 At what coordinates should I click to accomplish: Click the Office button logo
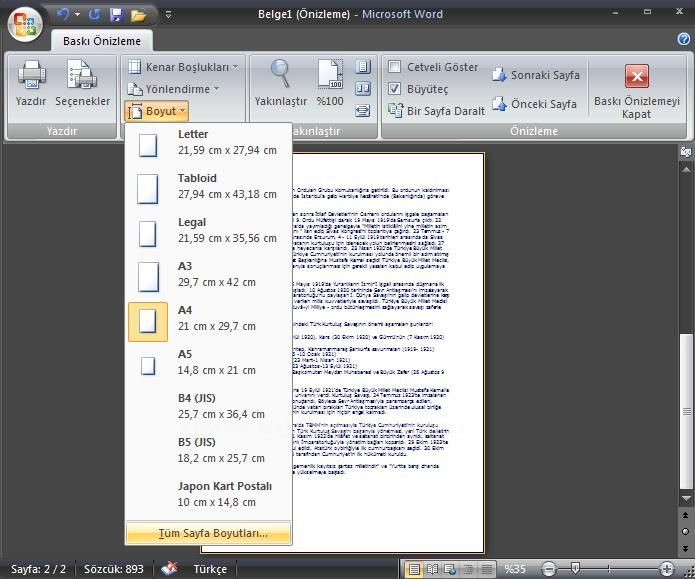tap(25, 24)
